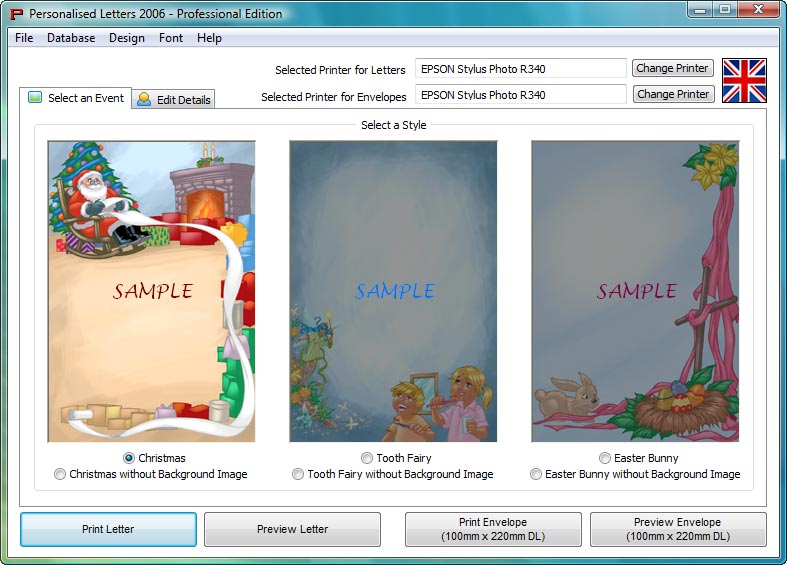Viewport: 787px width, 565px height.
Task: Click the Easter Bunny sample thumbnail
Action: point(635,292)
